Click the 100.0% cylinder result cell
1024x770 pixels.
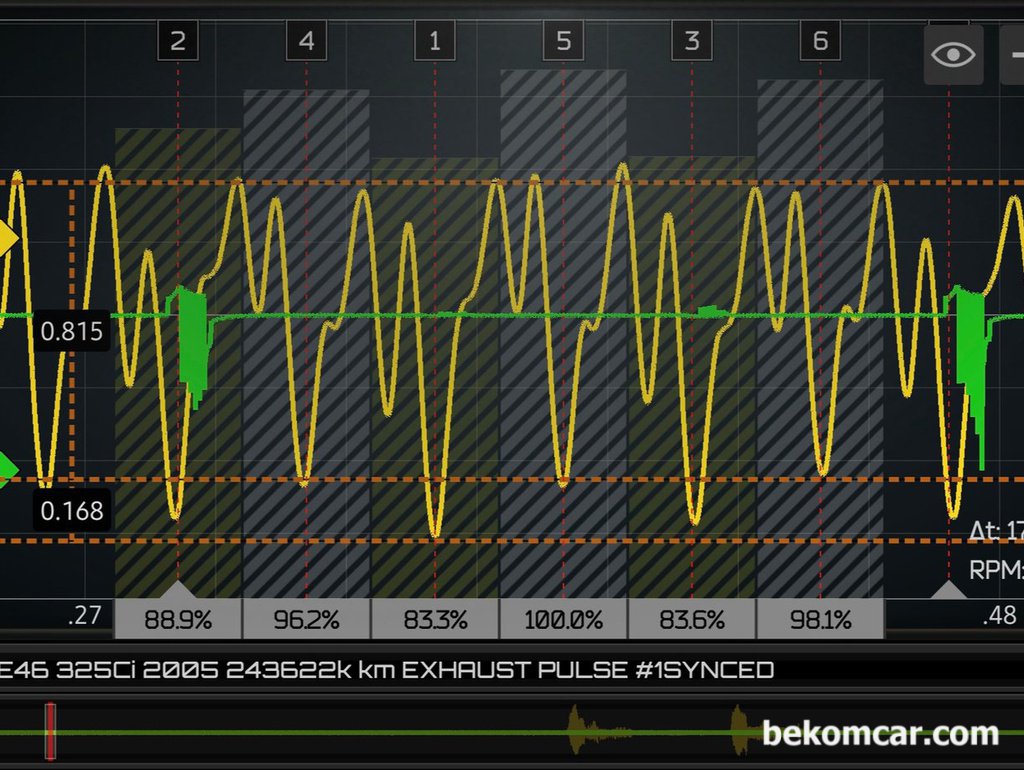[x=563, y=619]
